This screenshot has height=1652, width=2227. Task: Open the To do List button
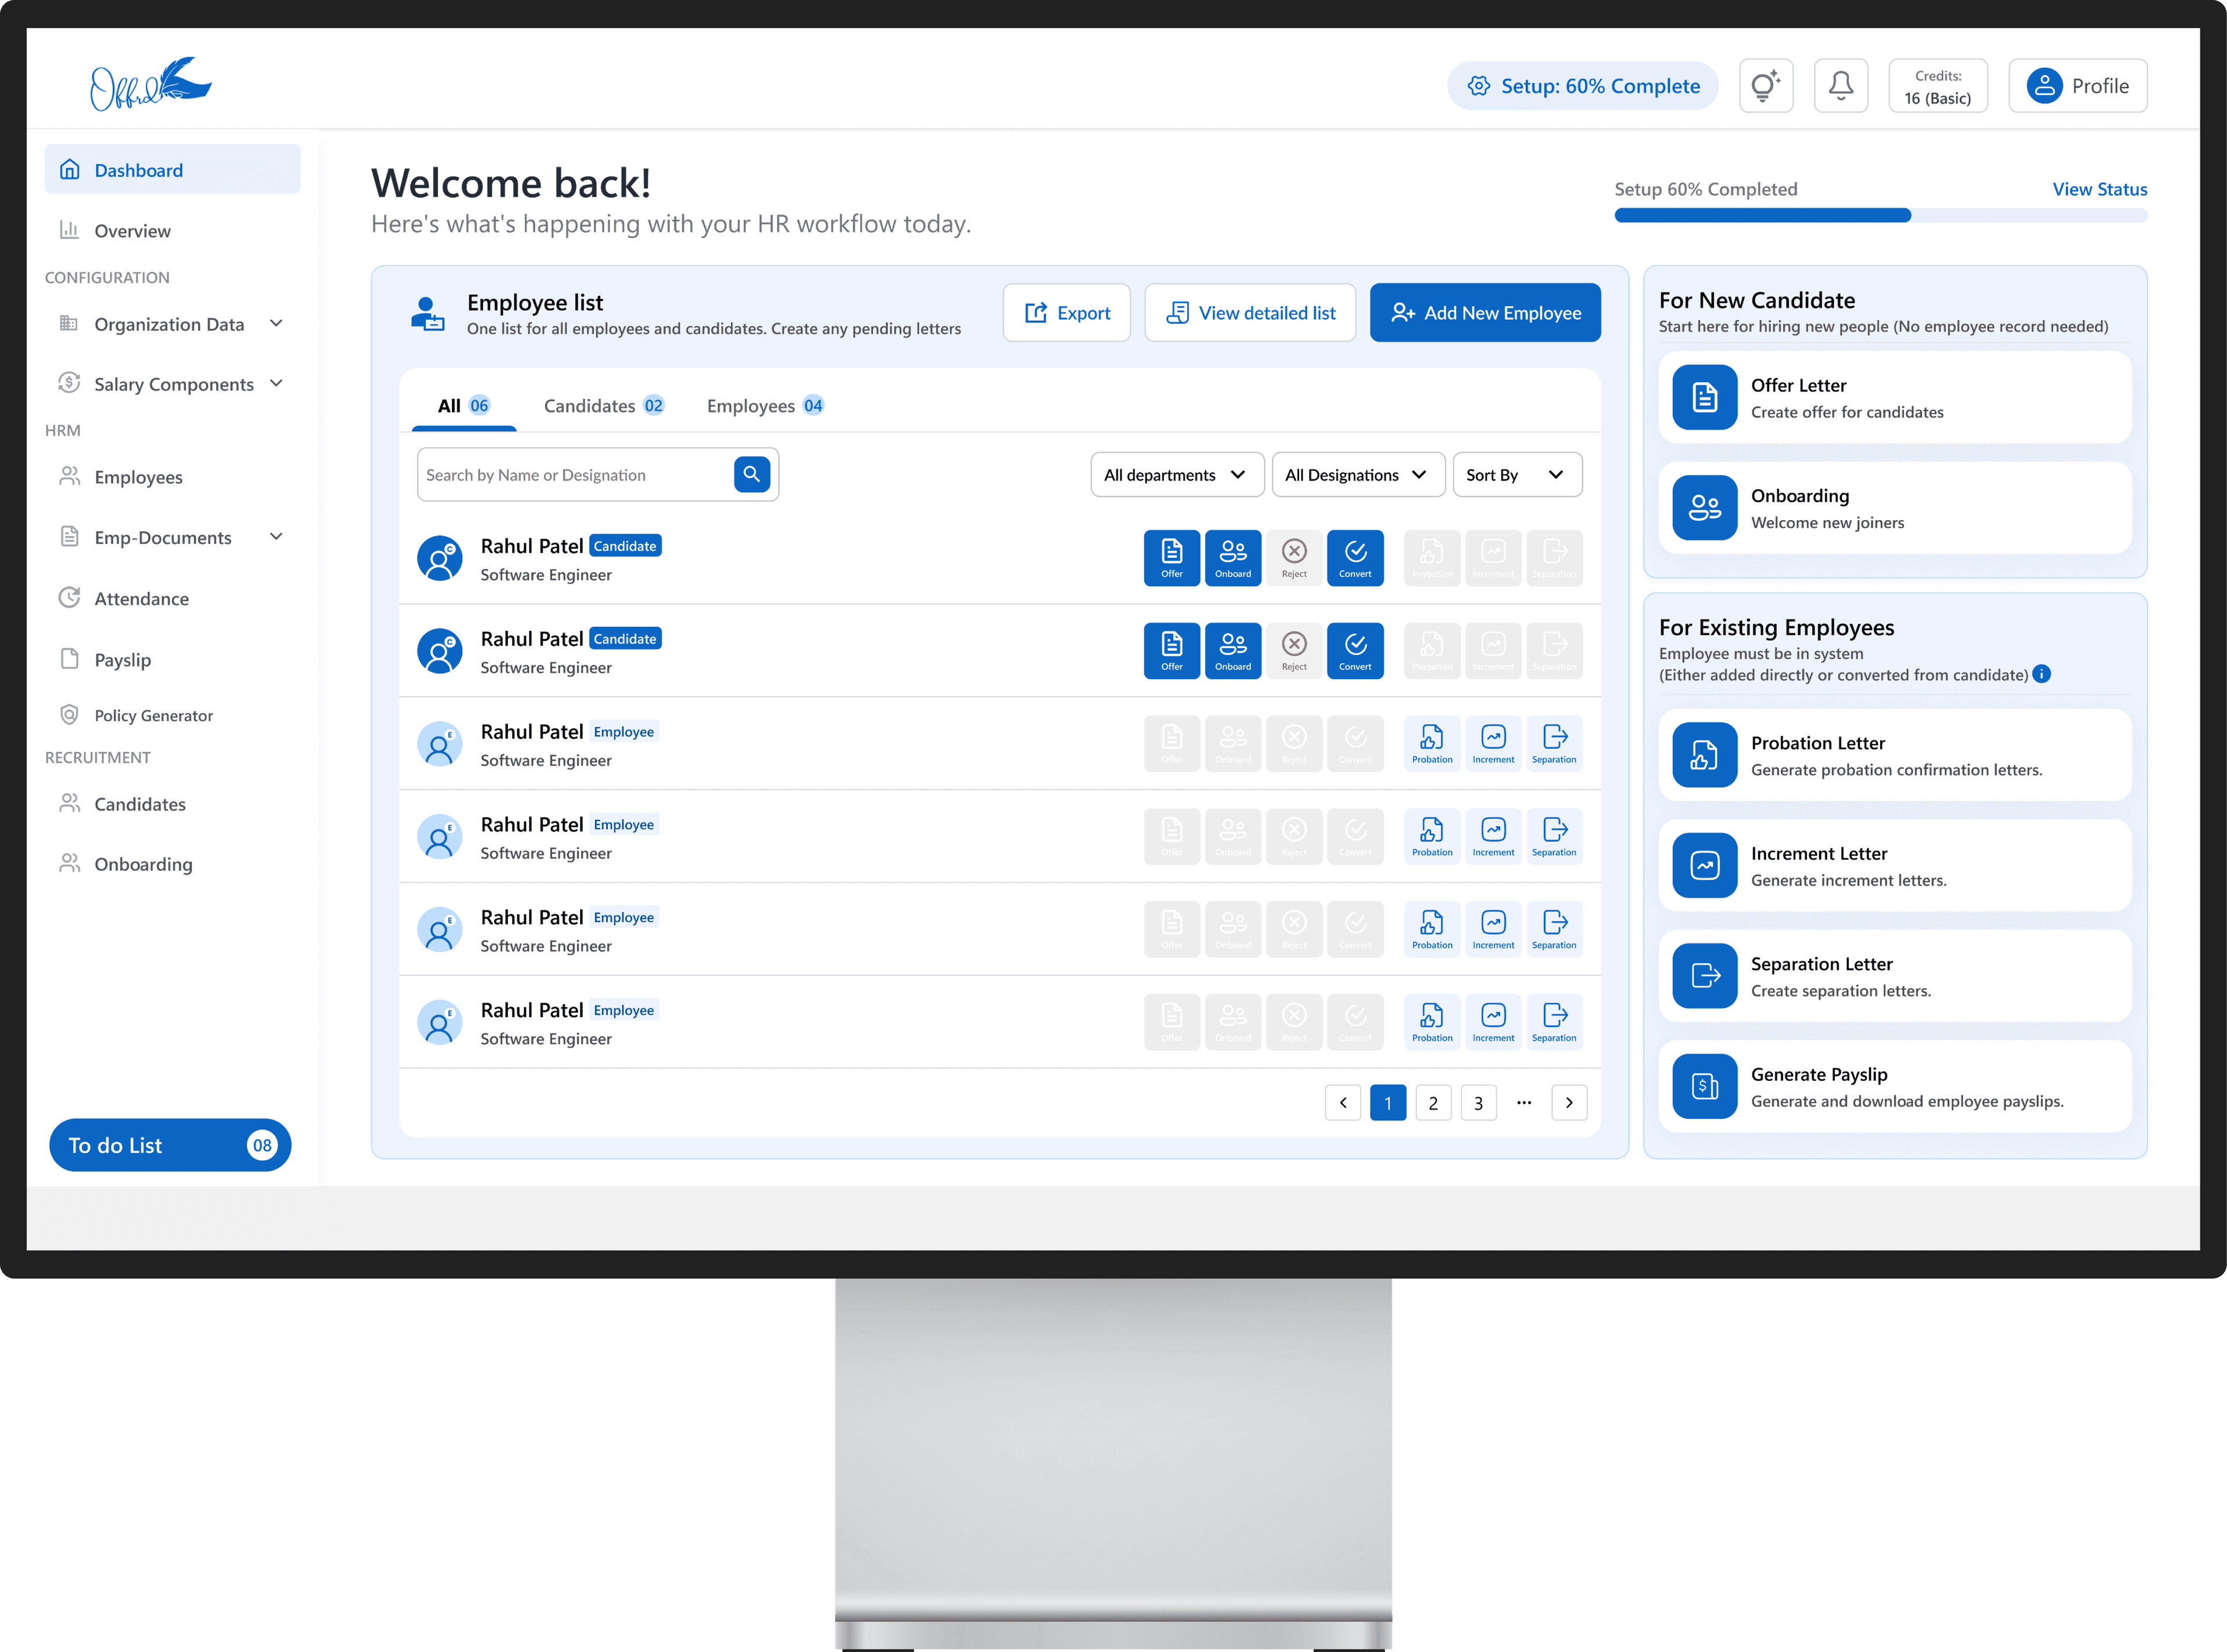[x=170, y=1145]
